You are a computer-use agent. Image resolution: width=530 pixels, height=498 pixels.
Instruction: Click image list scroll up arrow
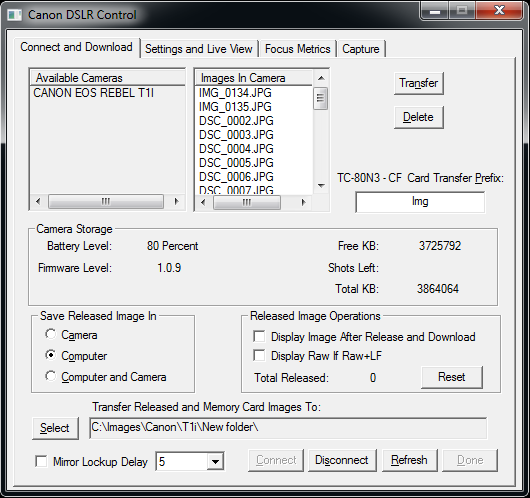click(x=321, y=78)
